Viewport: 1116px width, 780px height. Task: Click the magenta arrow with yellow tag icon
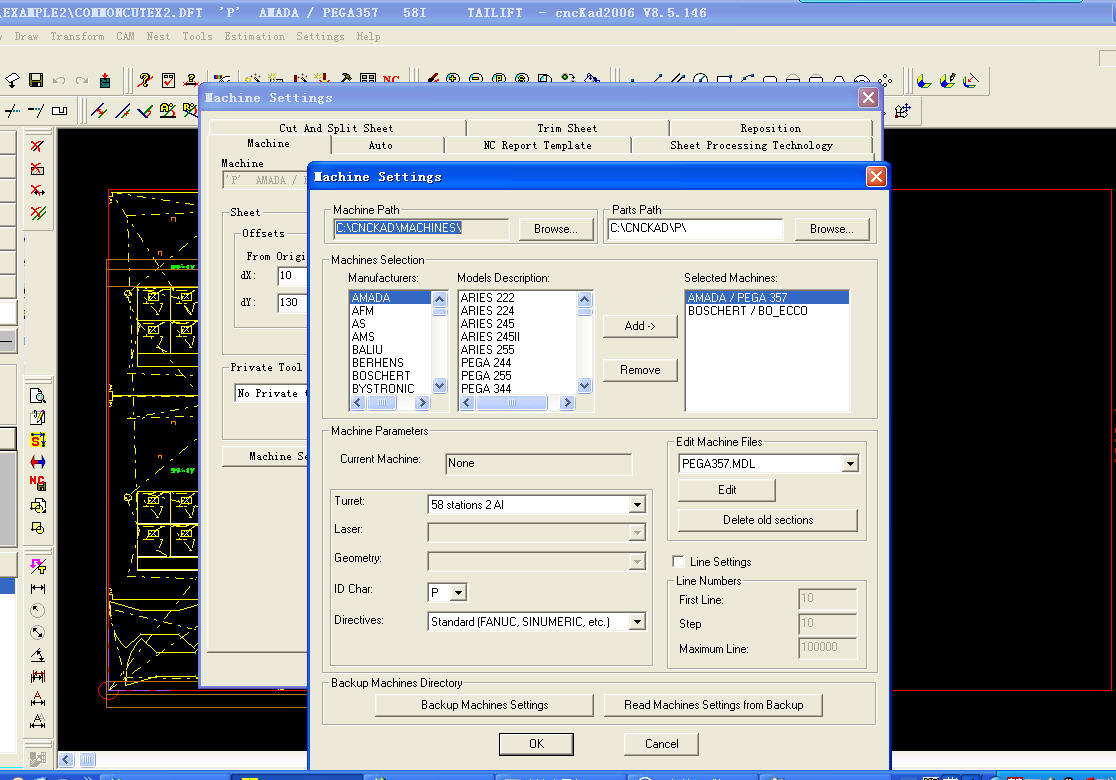coord(38,566)
